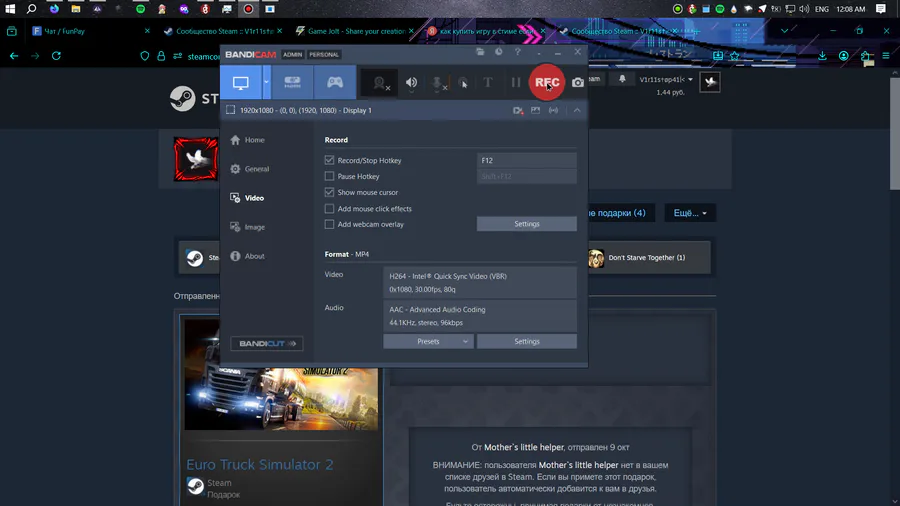
Task: Open Windows Start menu
Action: coord(10,9)
